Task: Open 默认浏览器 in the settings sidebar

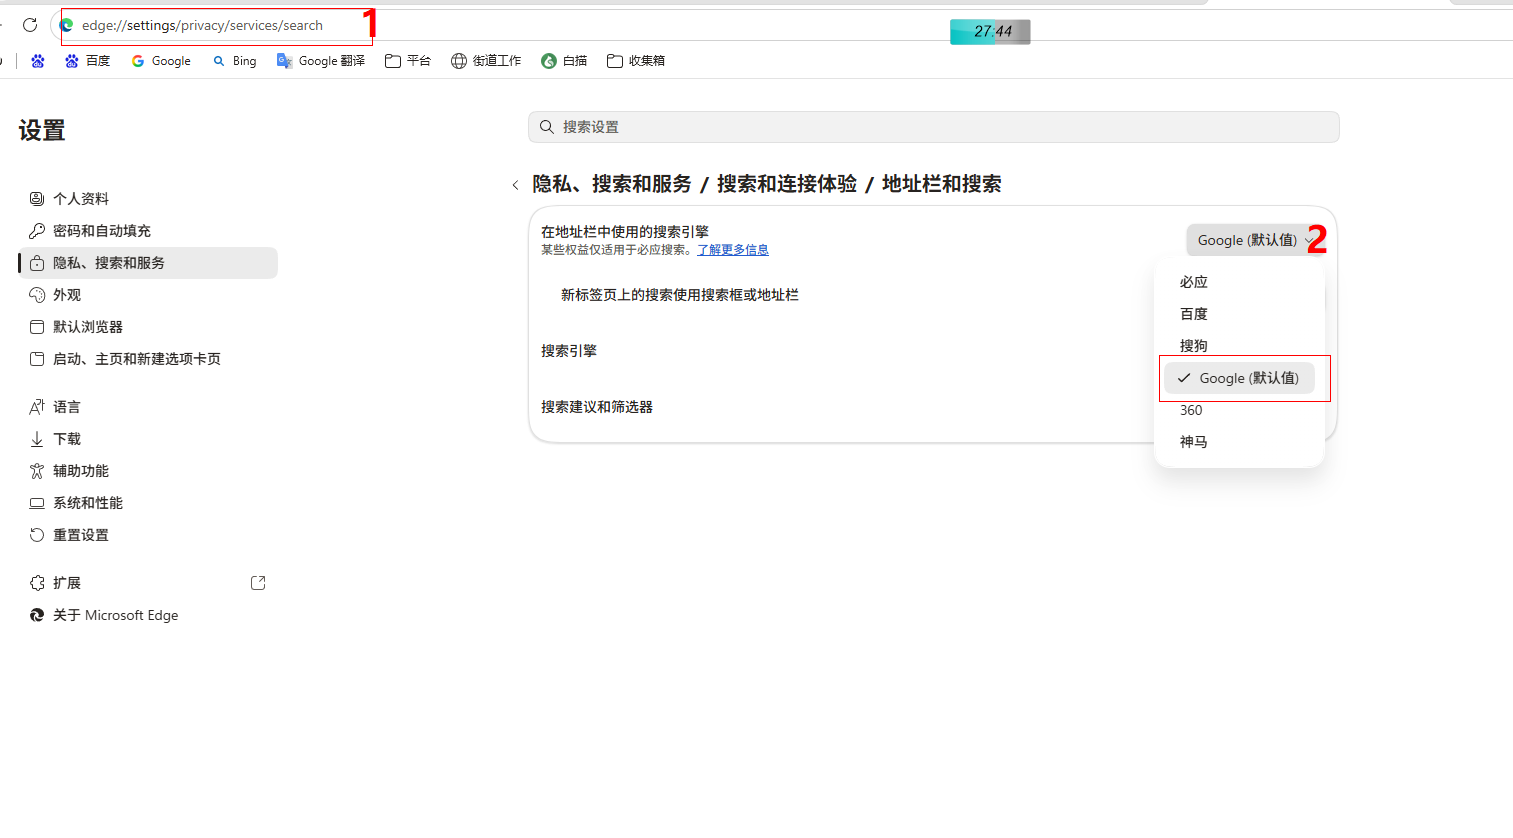Action: [148, 327]
